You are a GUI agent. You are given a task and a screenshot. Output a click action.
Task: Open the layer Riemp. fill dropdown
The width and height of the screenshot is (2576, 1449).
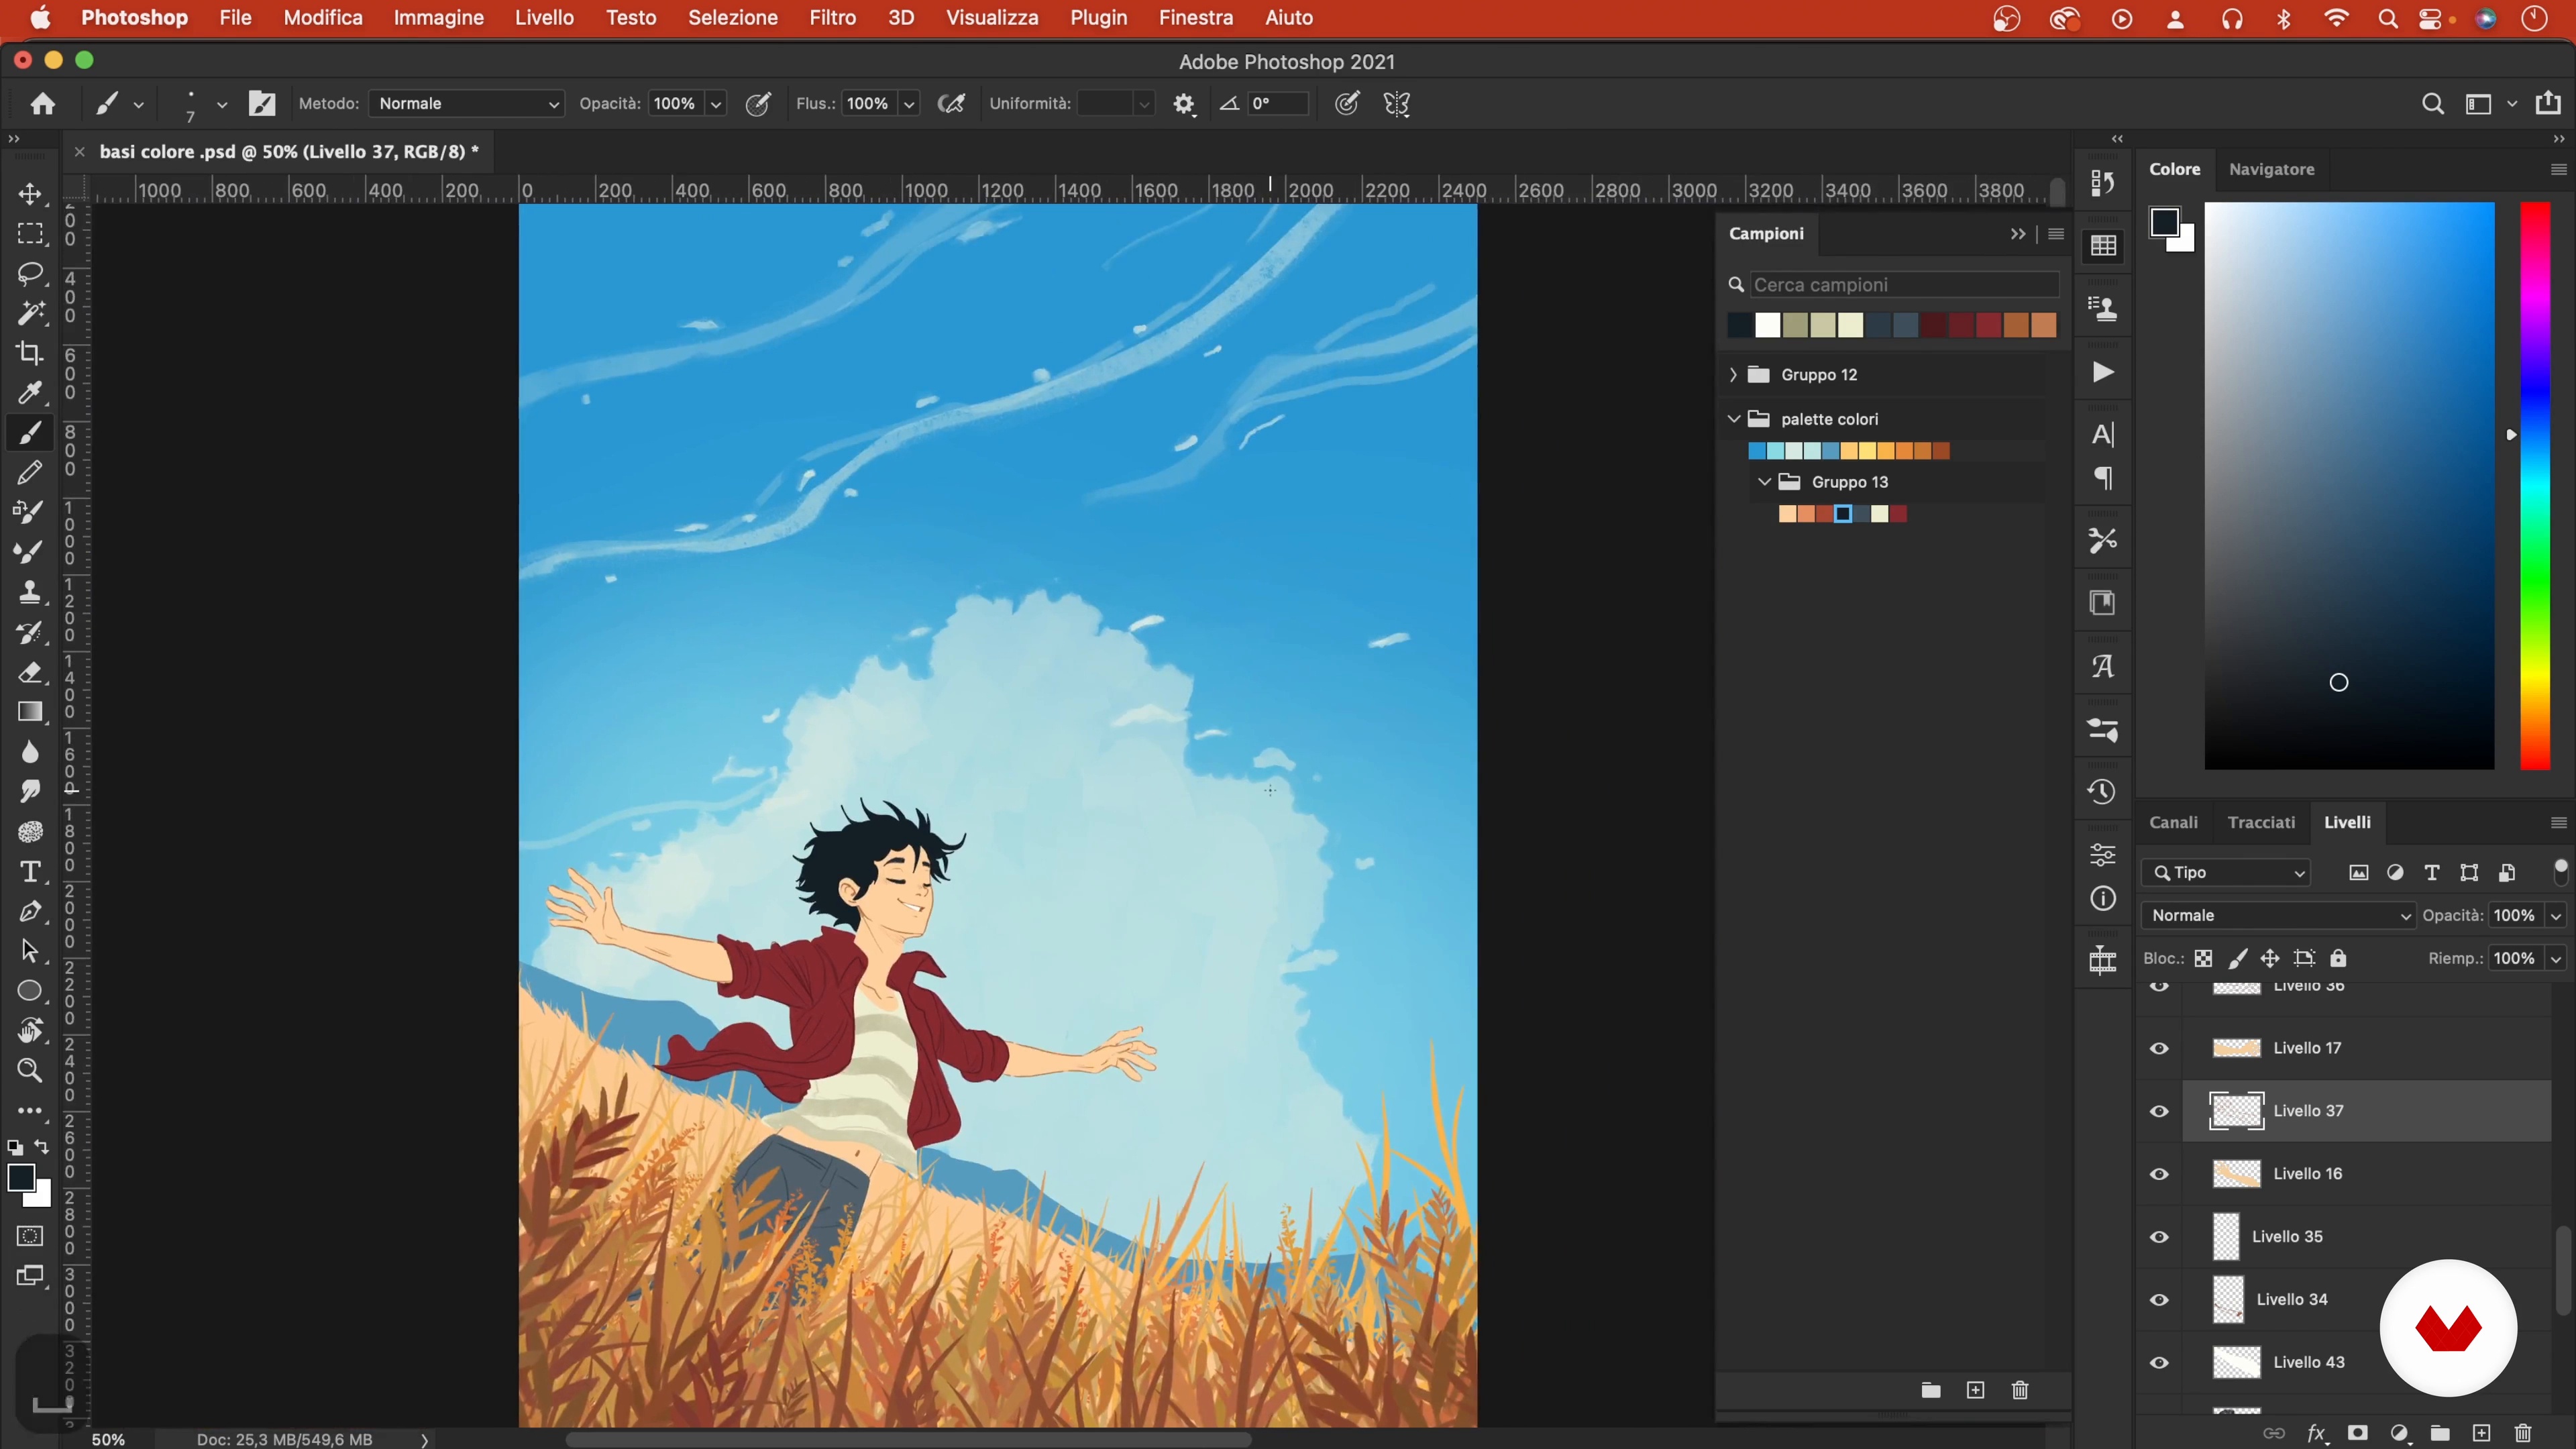[2556, 958]
